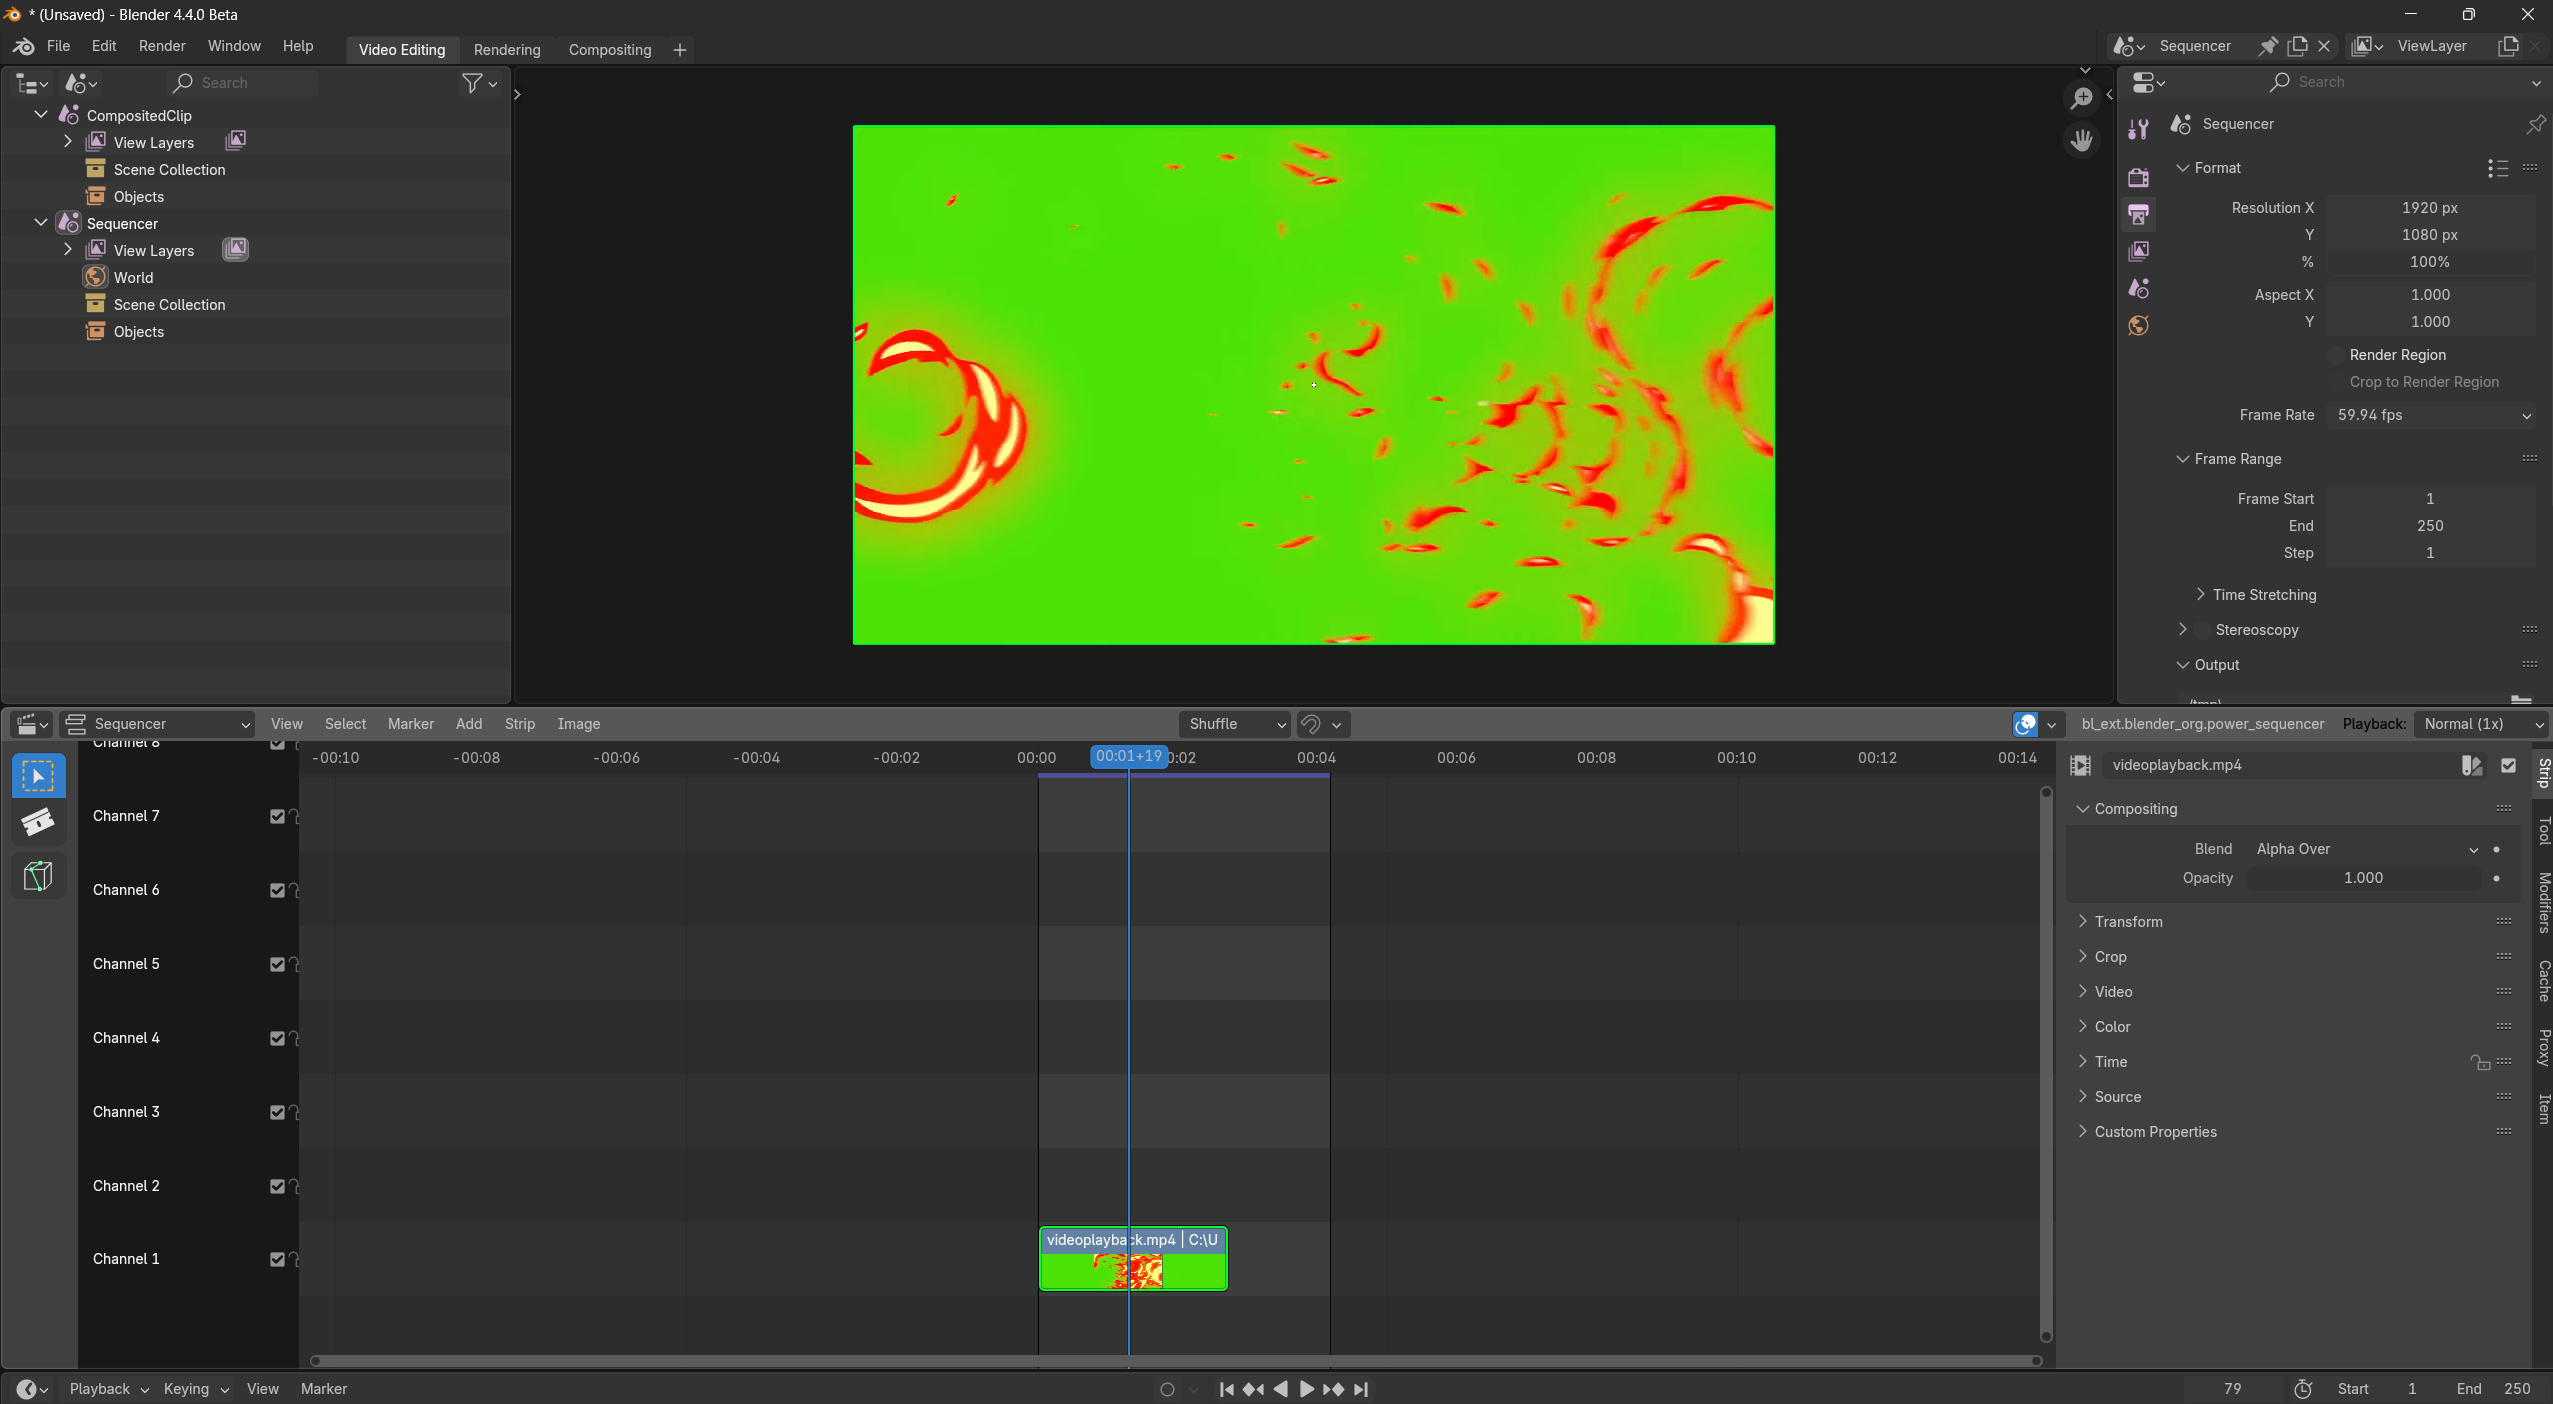Toggle the videoplayback.mp4 strip mute checkbox
Screen dimensions: 2553x1404
[x=2508, y=765]
